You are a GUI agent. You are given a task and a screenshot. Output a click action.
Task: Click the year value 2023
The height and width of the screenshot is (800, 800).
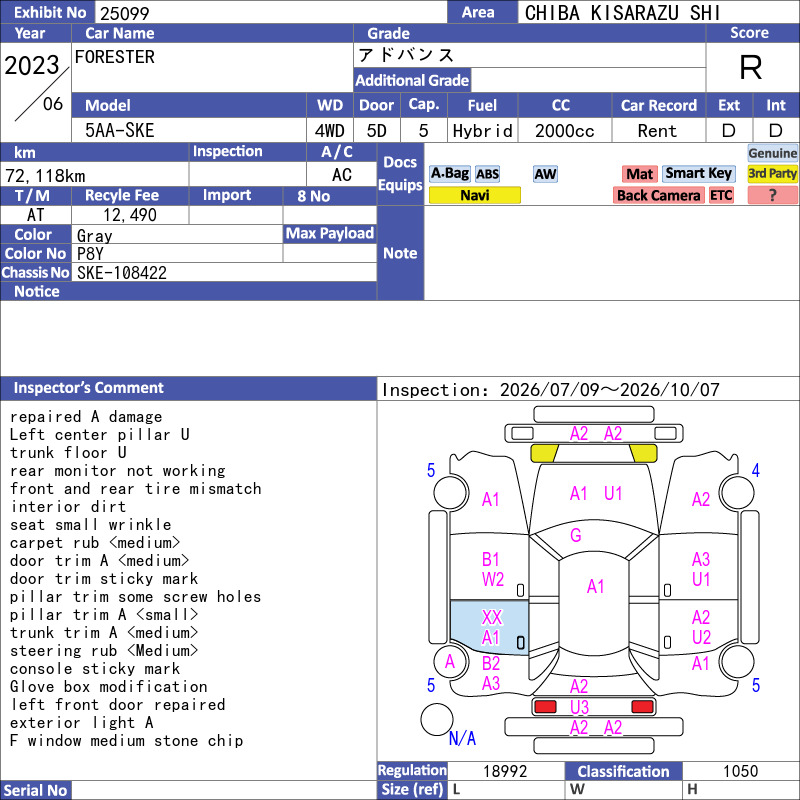pos(32,65)
